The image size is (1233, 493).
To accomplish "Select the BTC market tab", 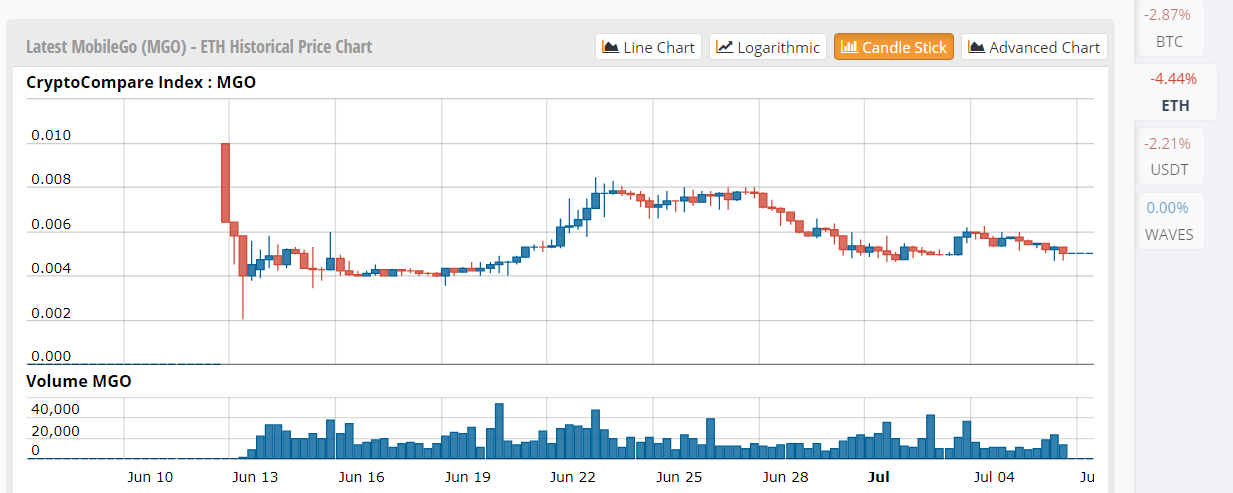I will coord(1169,28).
